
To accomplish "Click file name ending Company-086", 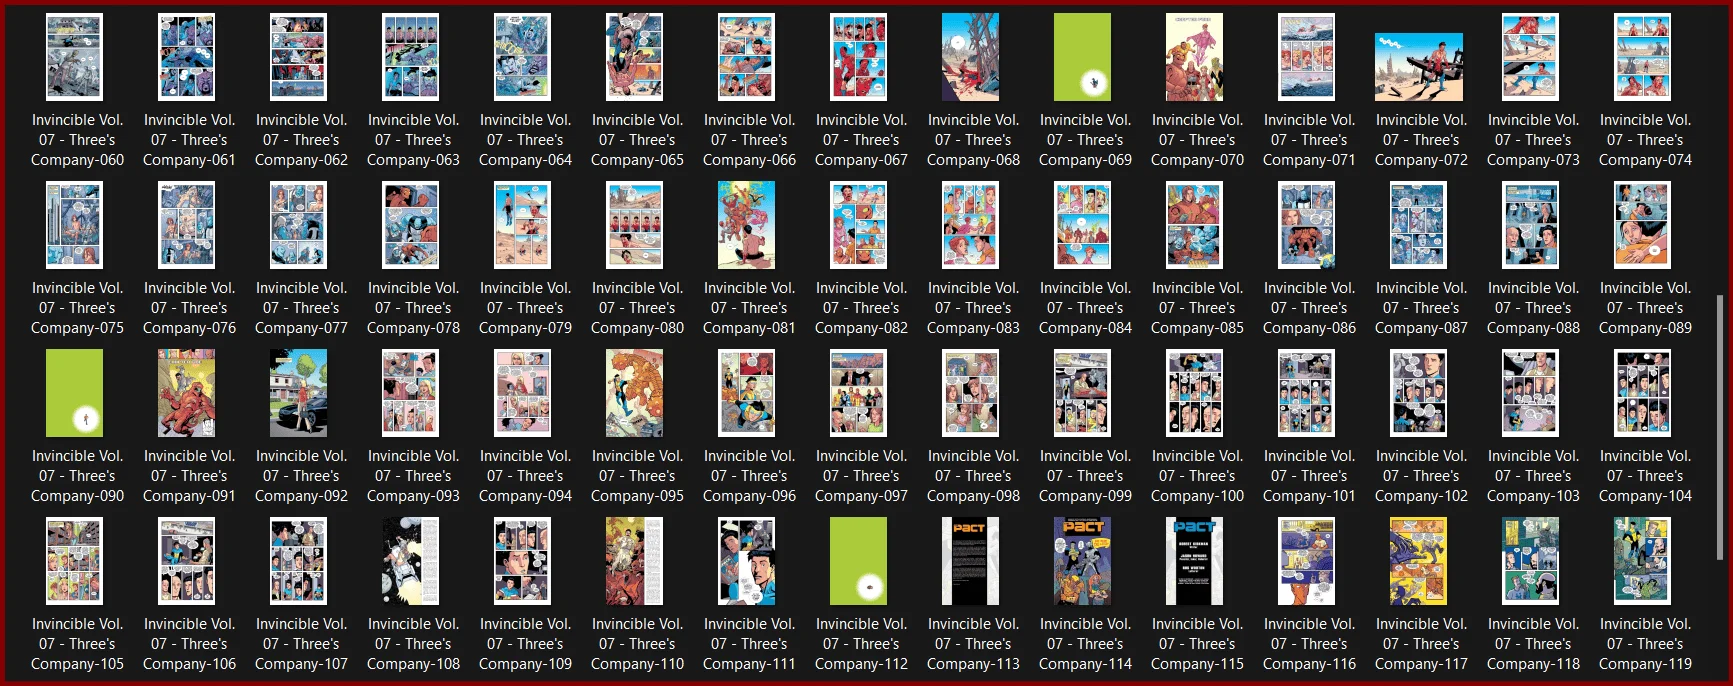I will pyautogui.click(x=1309, y=308).
